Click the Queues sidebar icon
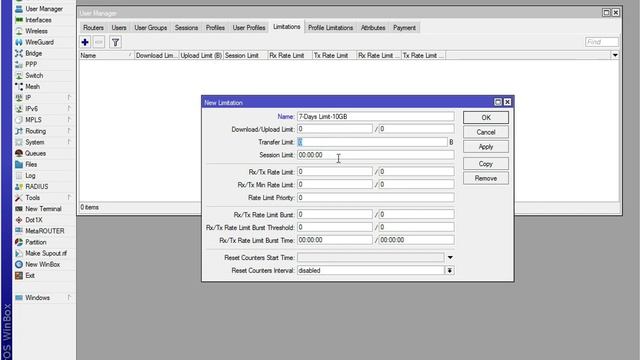Image resolution: width=640 pixels, height=360 pixels. 19,153
